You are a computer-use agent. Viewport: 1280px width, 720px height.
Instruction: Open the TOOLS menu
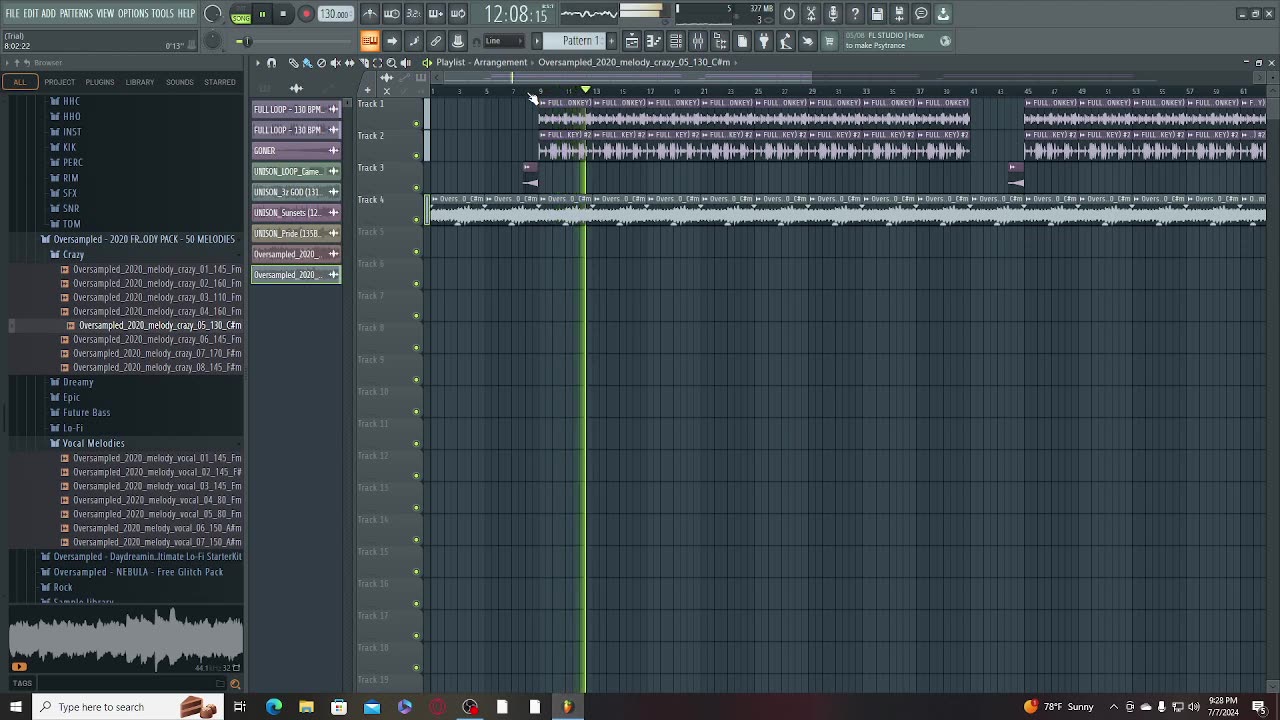[163, 13]
